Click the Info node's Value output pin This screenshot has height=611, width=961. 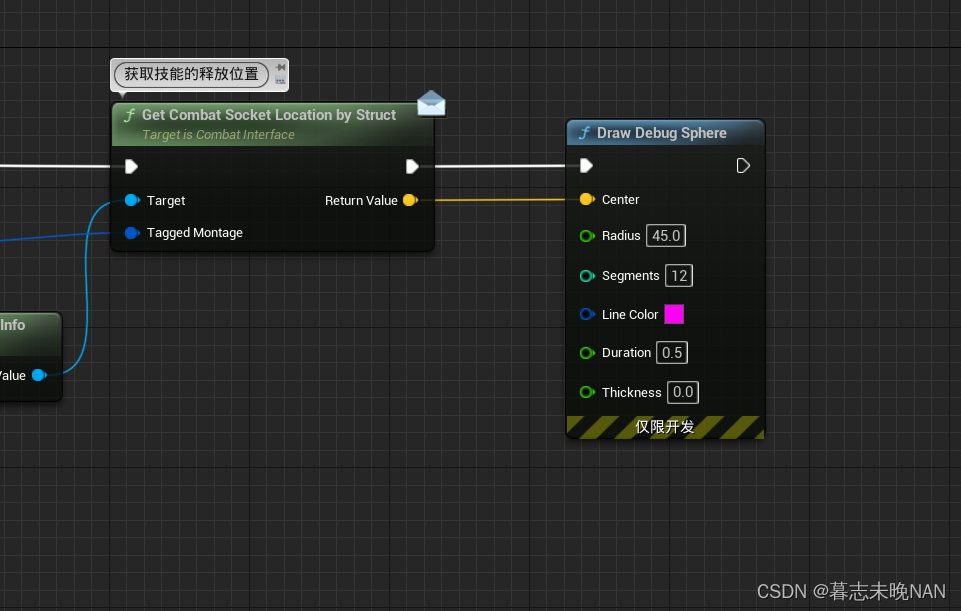click(x=39, y=375)
